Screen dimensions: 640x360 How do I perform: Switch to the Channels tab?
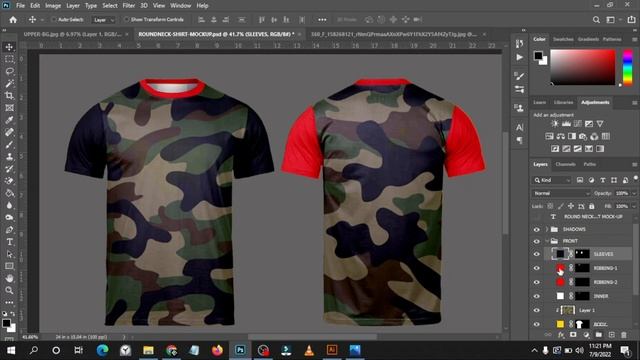(565, 164)
